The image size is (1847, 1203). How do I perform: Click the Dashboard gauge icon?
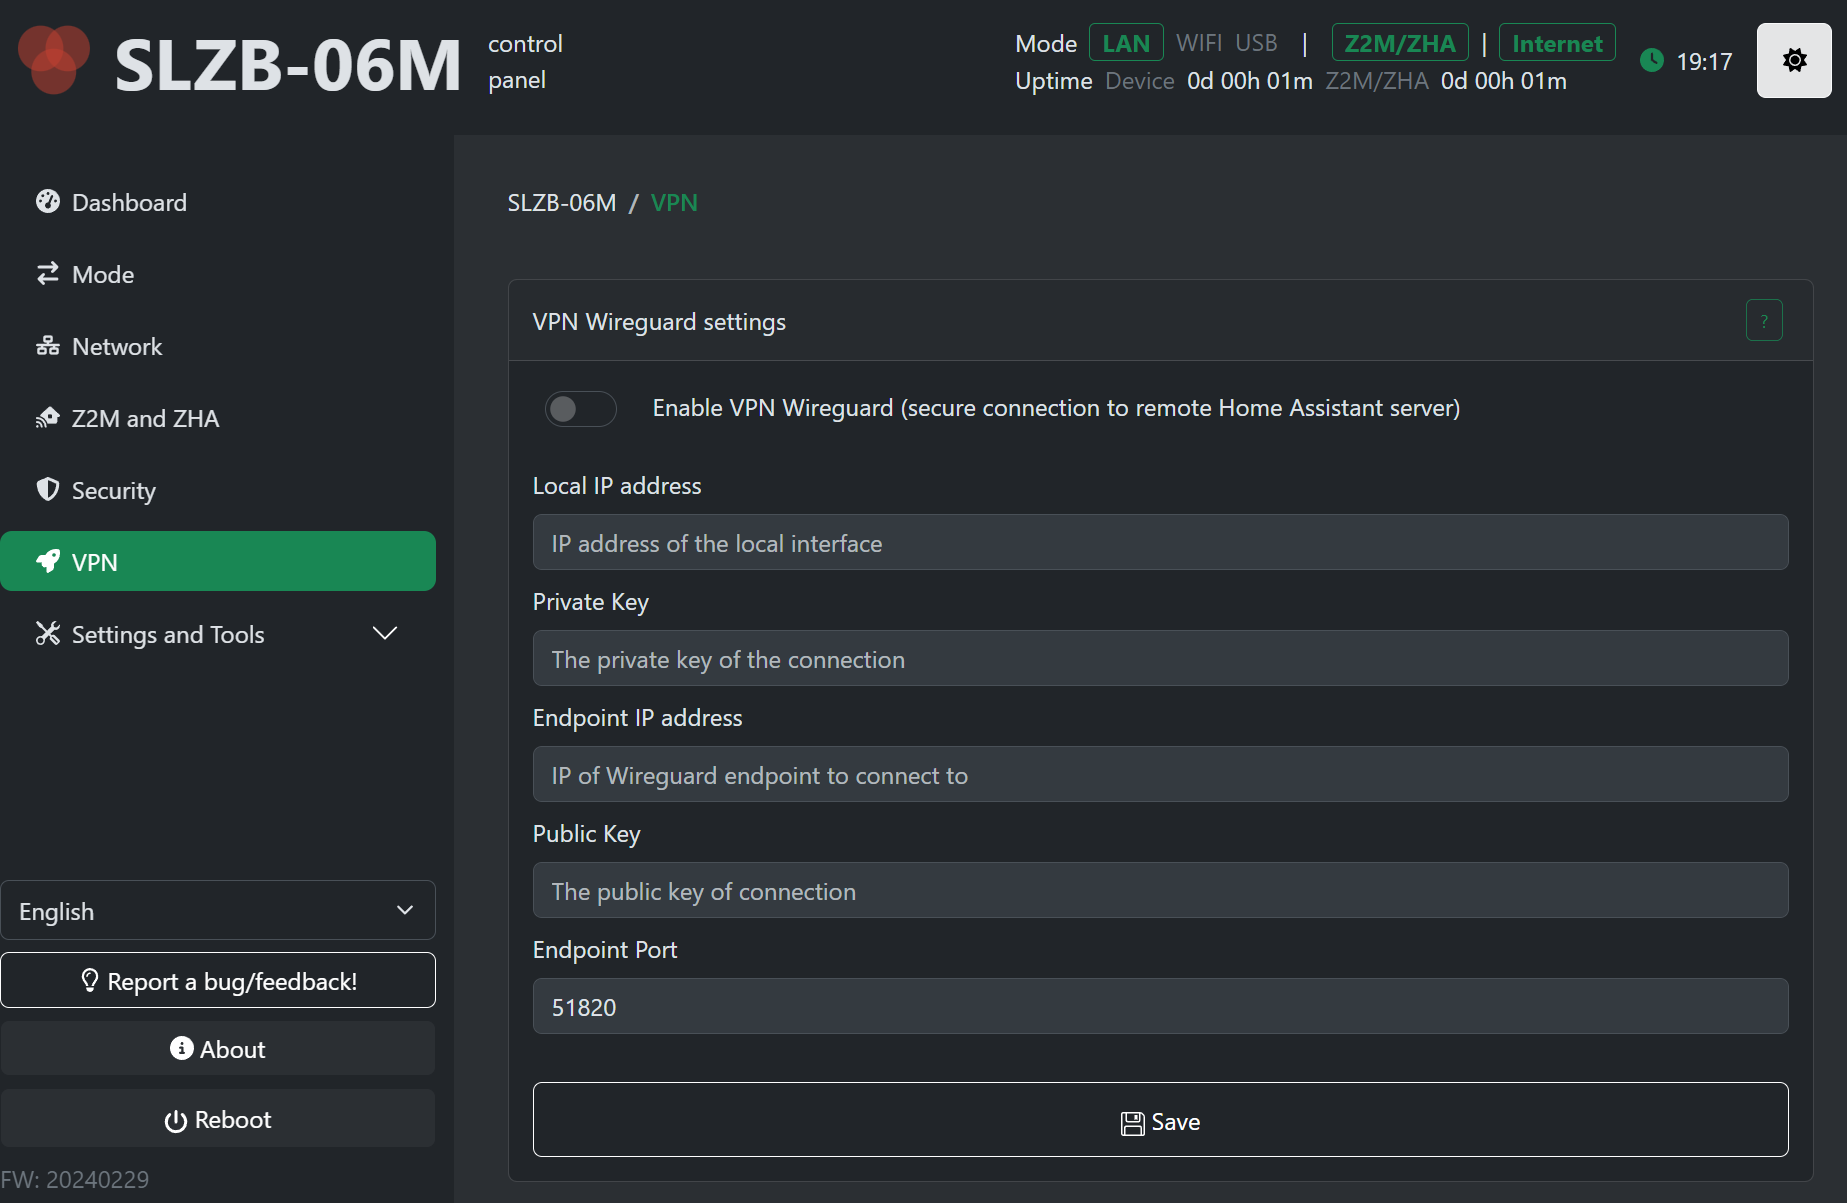coord(47,202)
